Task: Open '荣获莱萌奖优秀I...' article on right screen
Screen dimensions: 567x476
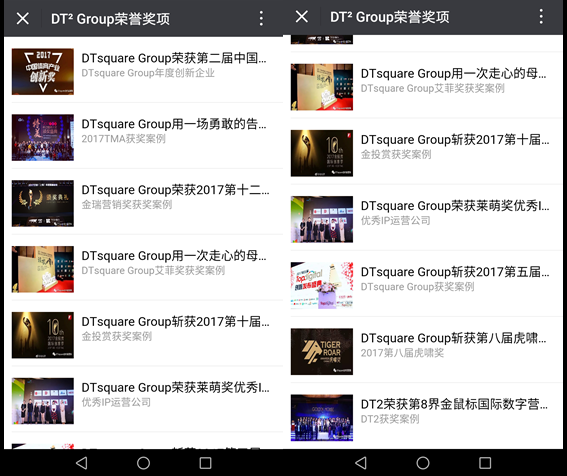Action: [455, 206]
